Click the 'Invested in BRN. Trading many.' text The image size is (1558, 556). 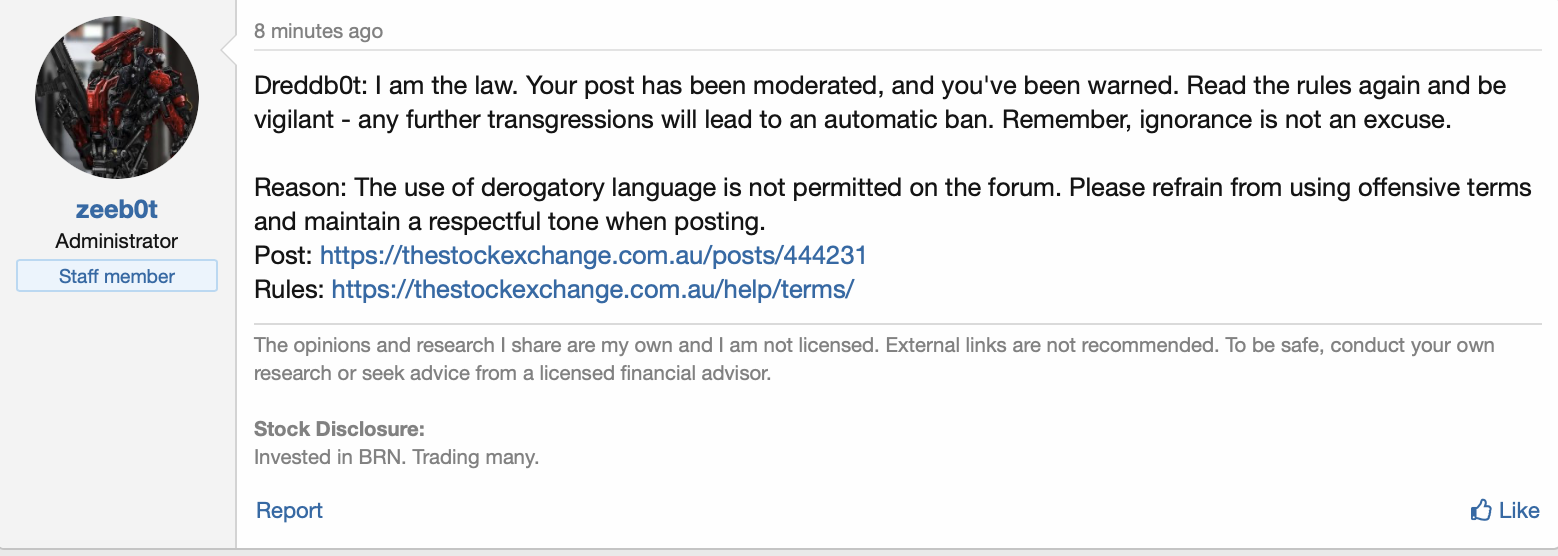(396, 458)
